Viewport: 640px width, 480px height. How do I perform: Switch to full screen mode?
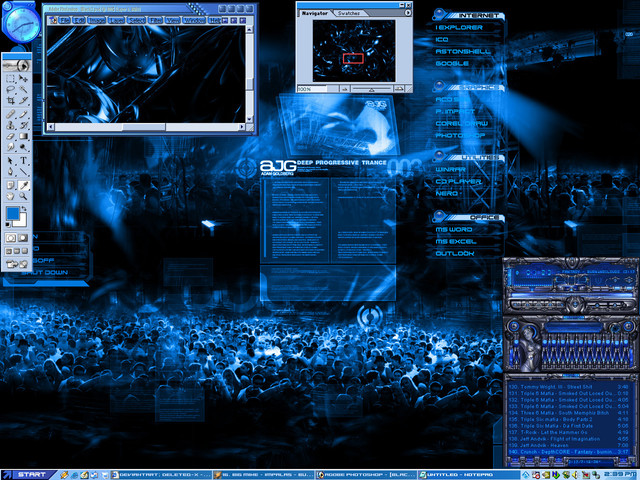25,251
